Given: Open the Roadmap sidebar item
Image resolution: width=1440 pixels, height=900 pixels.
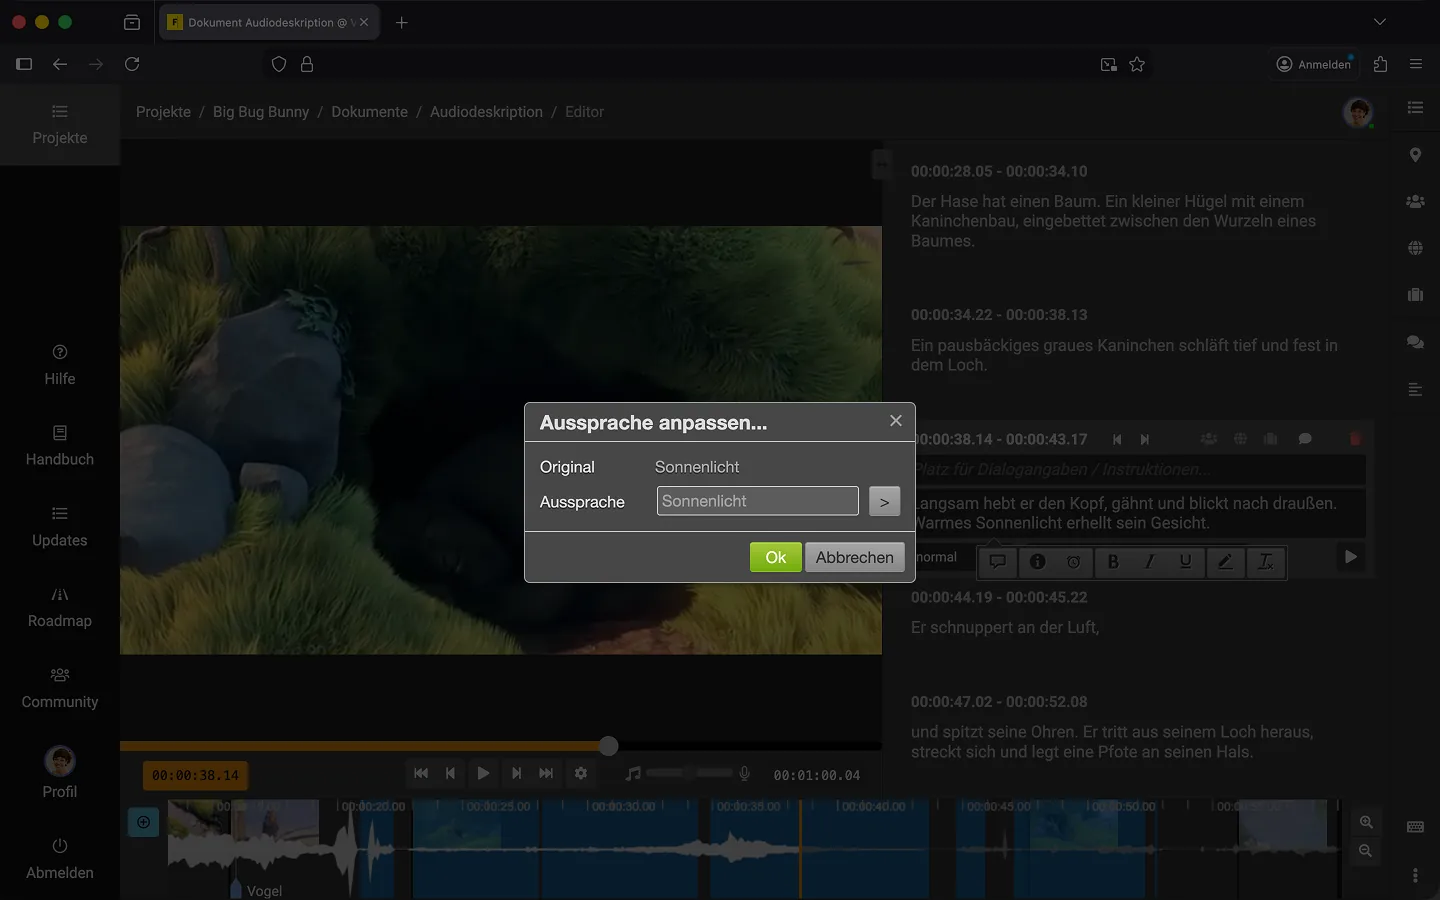Looking at the screenshot, I should (60, 607).
